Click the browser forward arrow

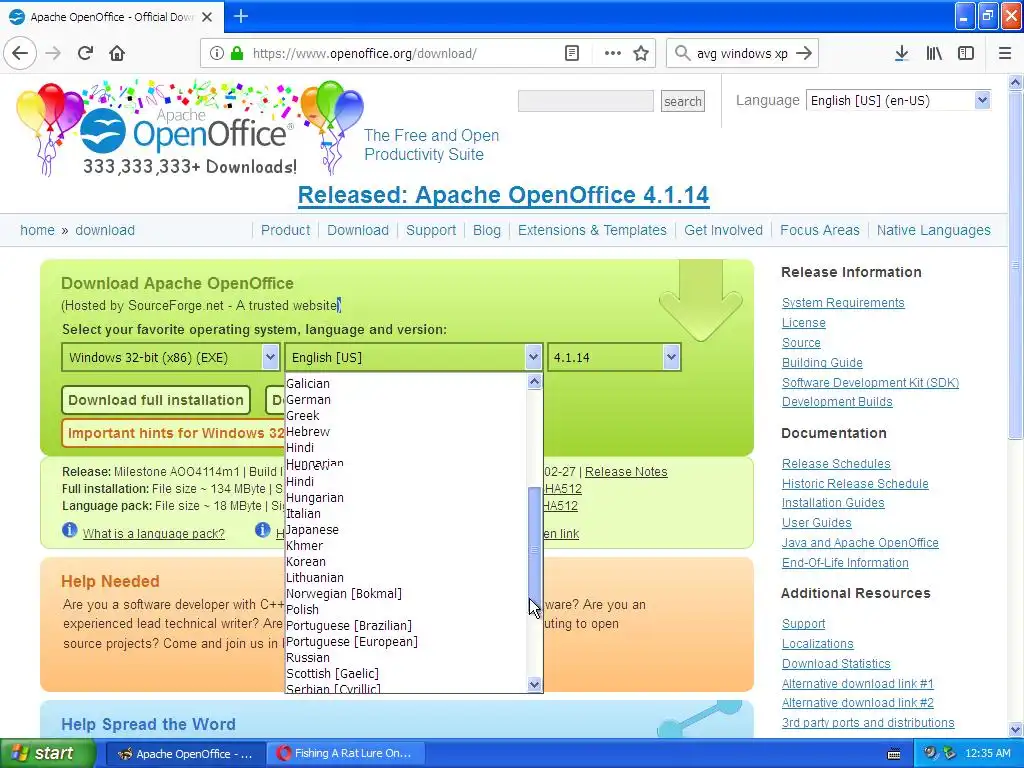click(x=54, y=53)
